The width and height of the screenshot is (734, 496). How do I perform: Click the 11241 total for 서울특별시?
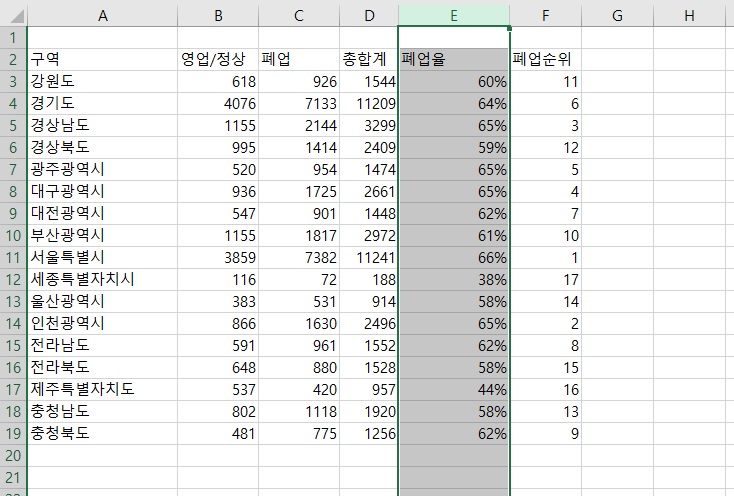(x=369, y=258)
